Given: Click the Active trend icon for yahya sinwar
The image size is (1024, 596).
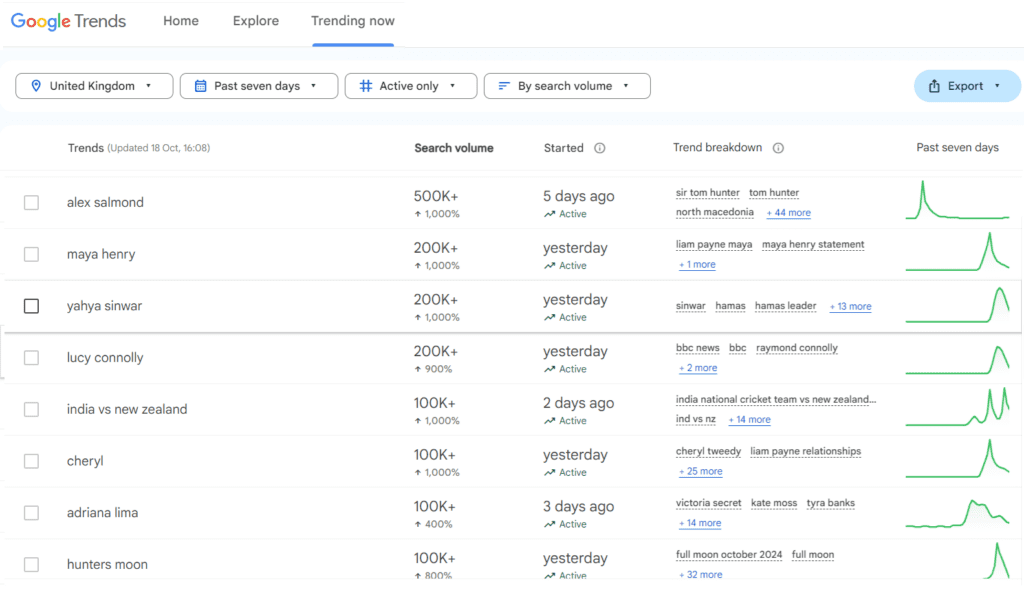Looking at the screenshot, I should [549, 317].
